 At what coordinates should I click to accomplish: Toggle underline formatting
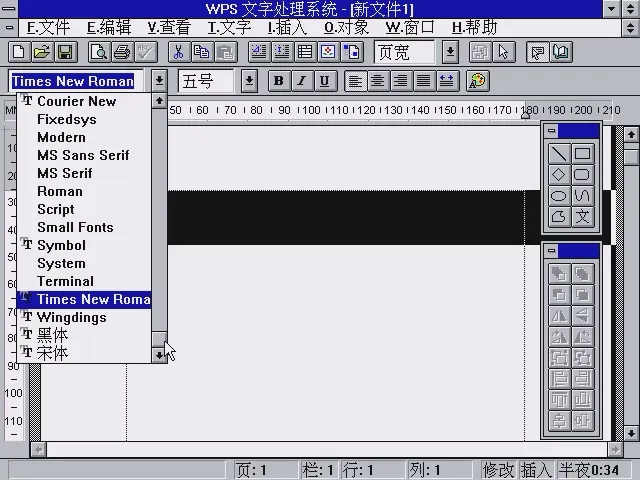(x=325, y=81)
